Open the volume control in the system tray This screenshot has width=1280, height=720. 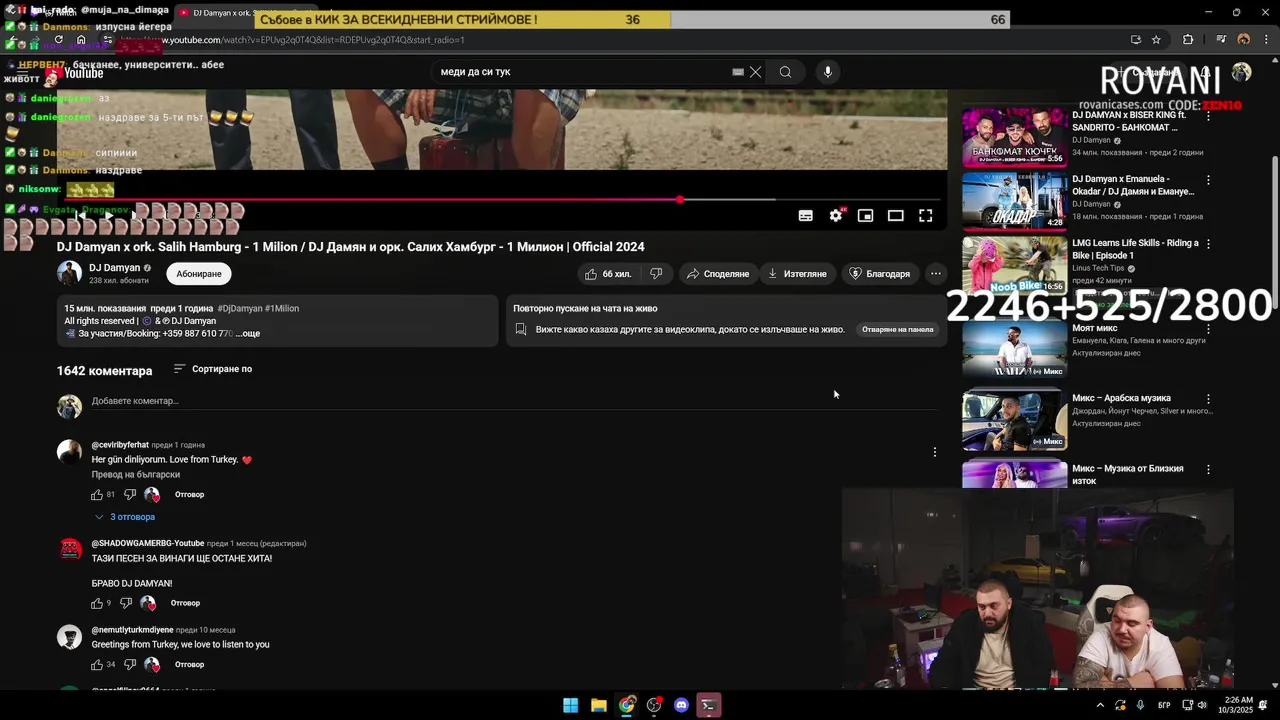point(1201,705)
